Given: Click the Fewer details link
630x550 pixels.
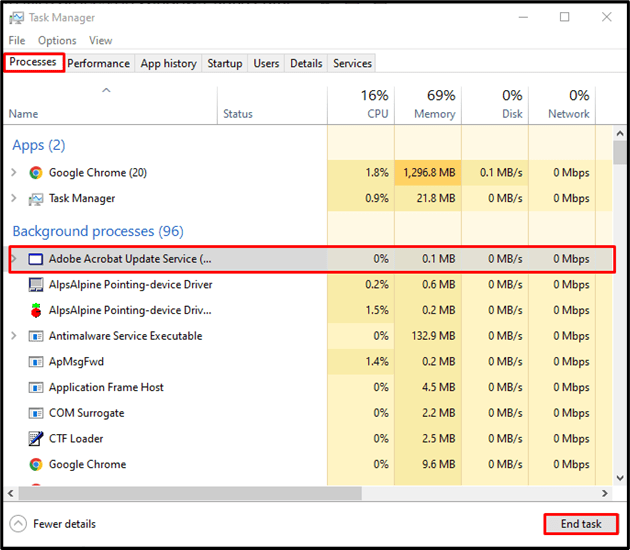Looking at the screenshot, I should point(64,524).
